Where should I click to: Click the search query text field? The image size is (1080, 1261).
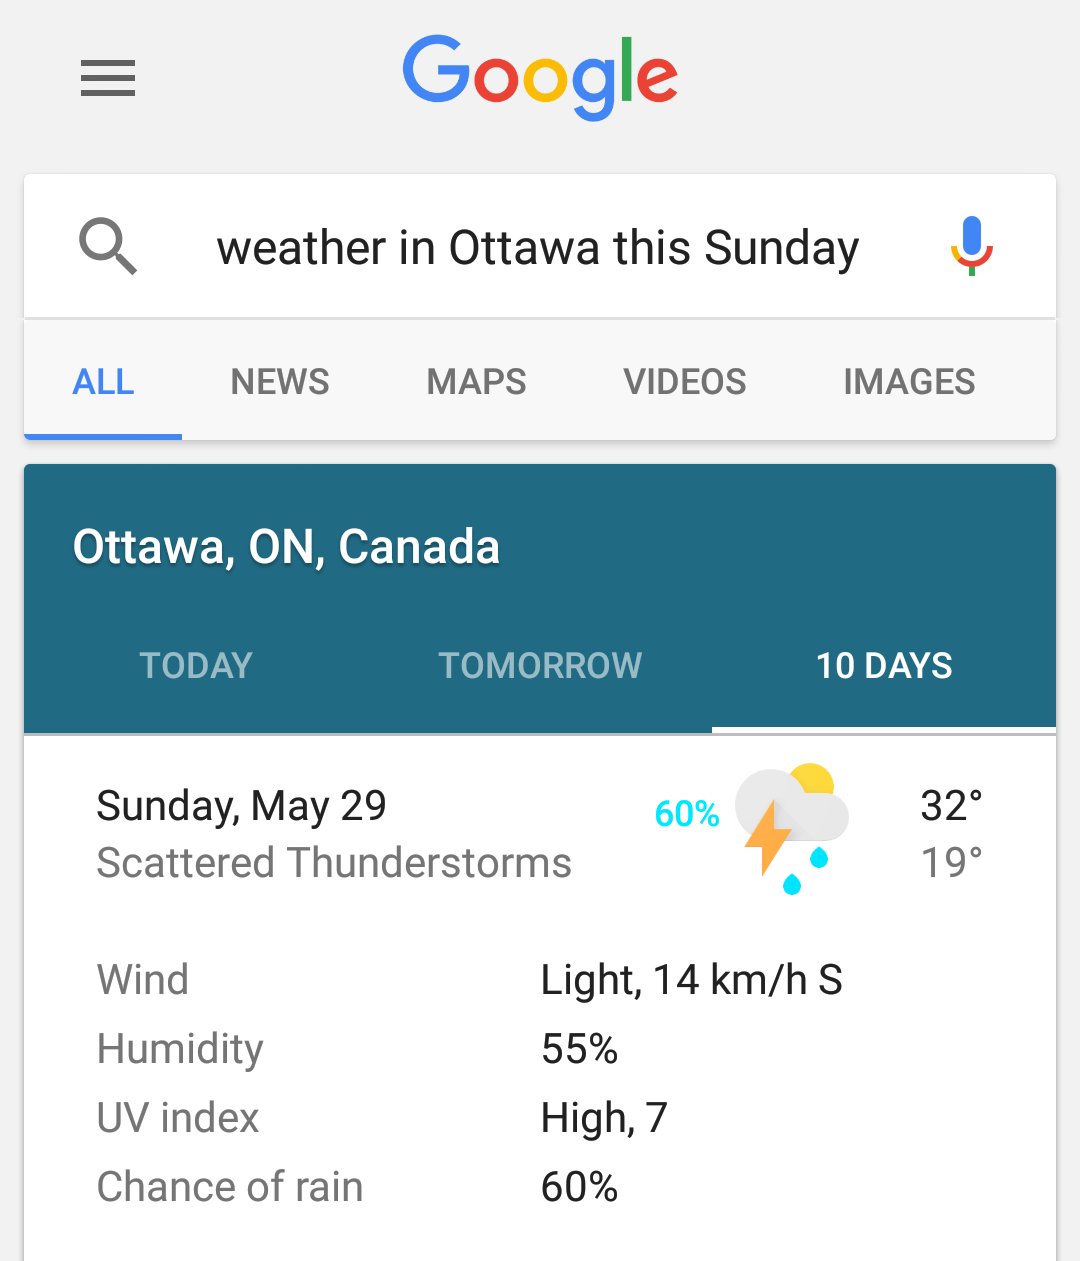[538, 248]
